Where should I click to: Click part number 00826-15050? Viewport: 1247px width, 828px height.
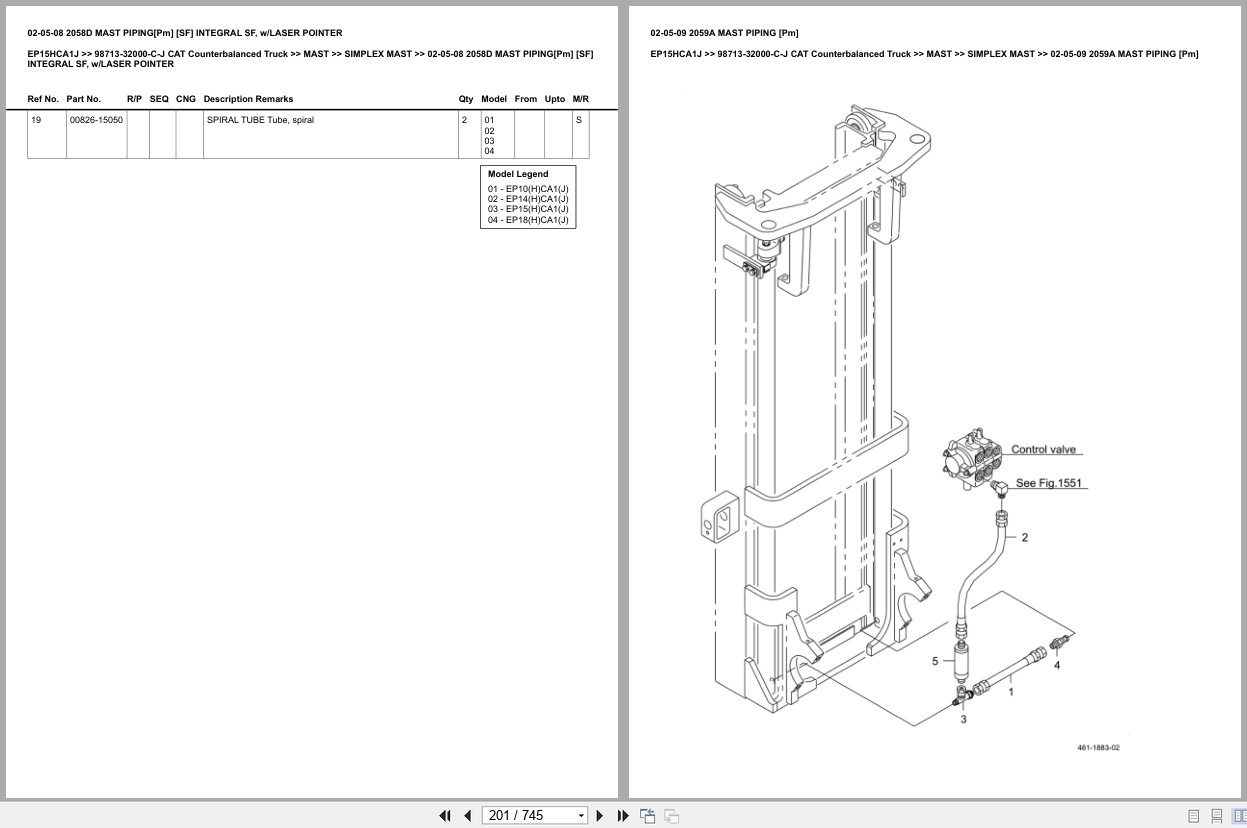[x=96, y=120]
